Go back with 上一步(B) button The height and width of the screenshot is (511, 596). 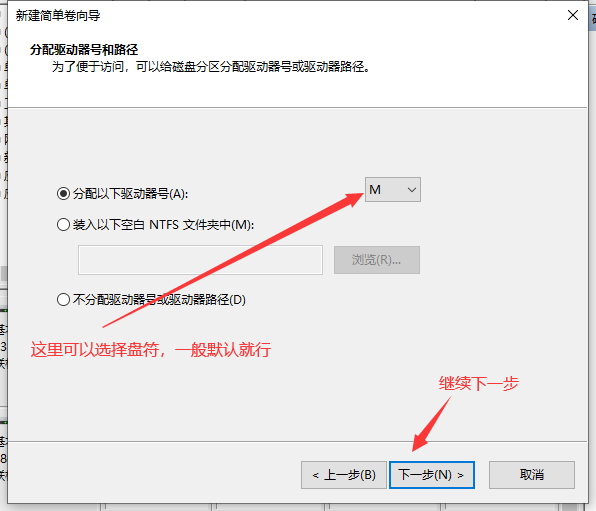[x=344, y=475]
